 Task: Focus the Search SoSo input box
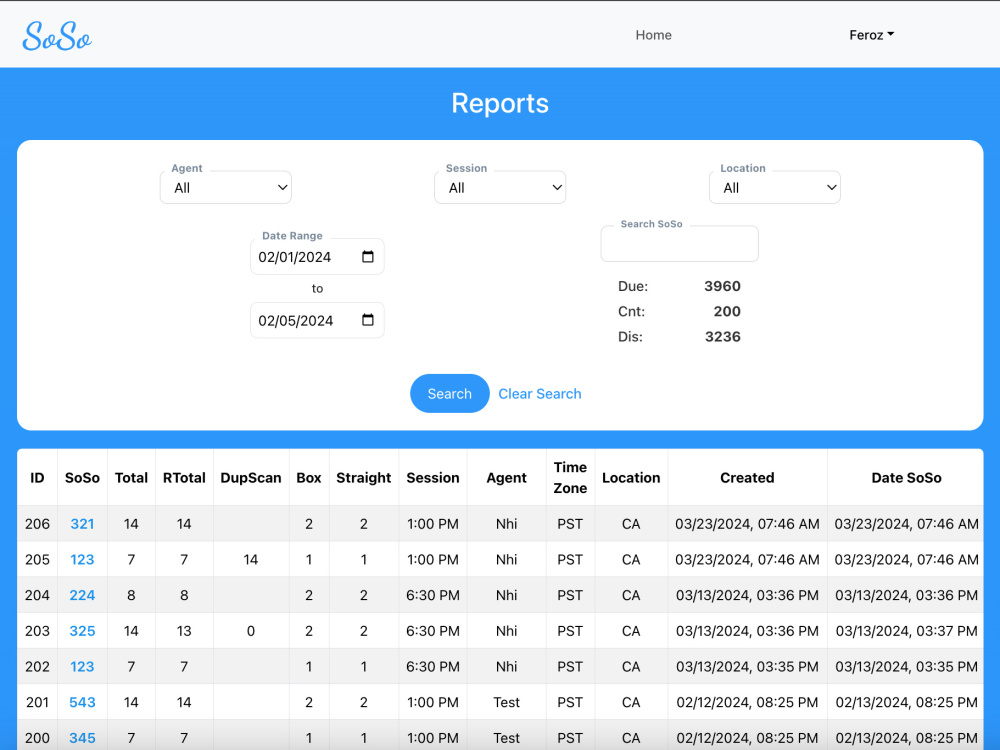click(x=680, y=244)
